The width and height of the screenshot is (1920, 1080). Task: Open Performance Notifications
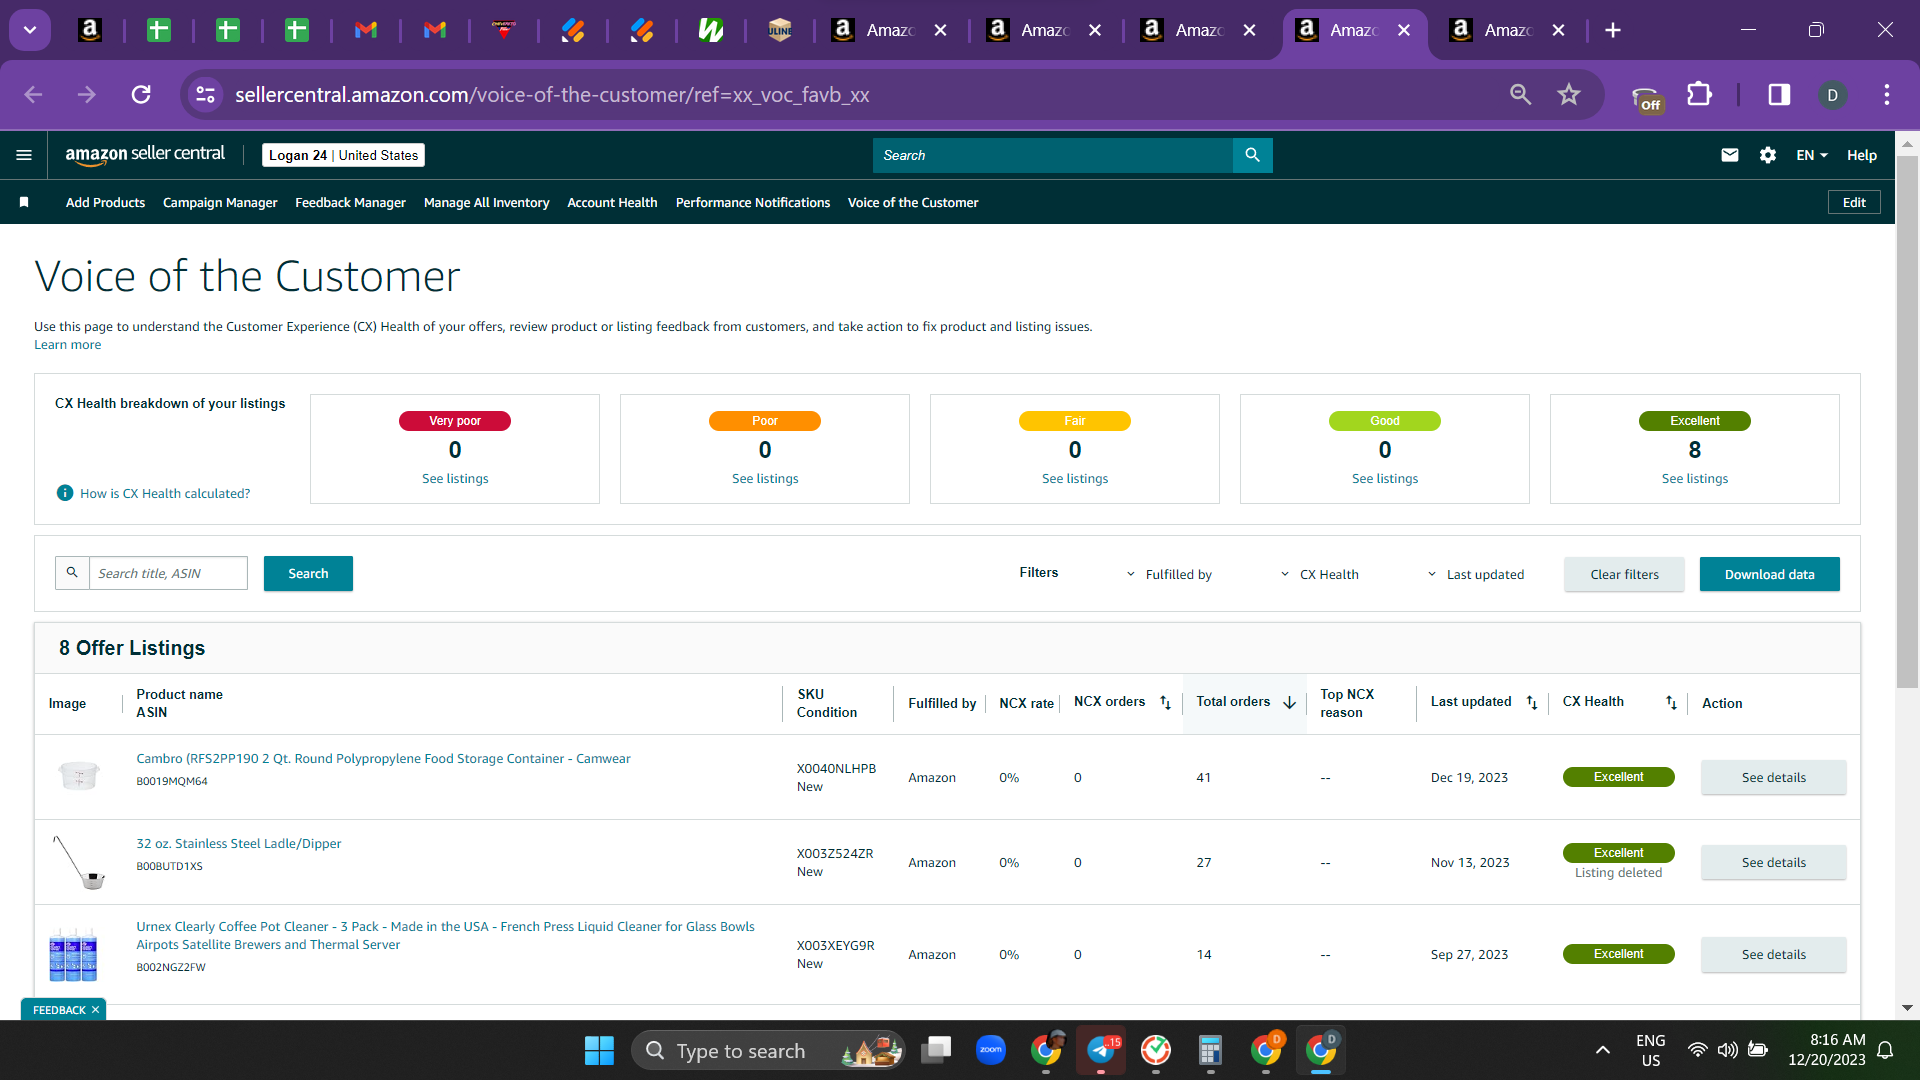tap(753, 202)
